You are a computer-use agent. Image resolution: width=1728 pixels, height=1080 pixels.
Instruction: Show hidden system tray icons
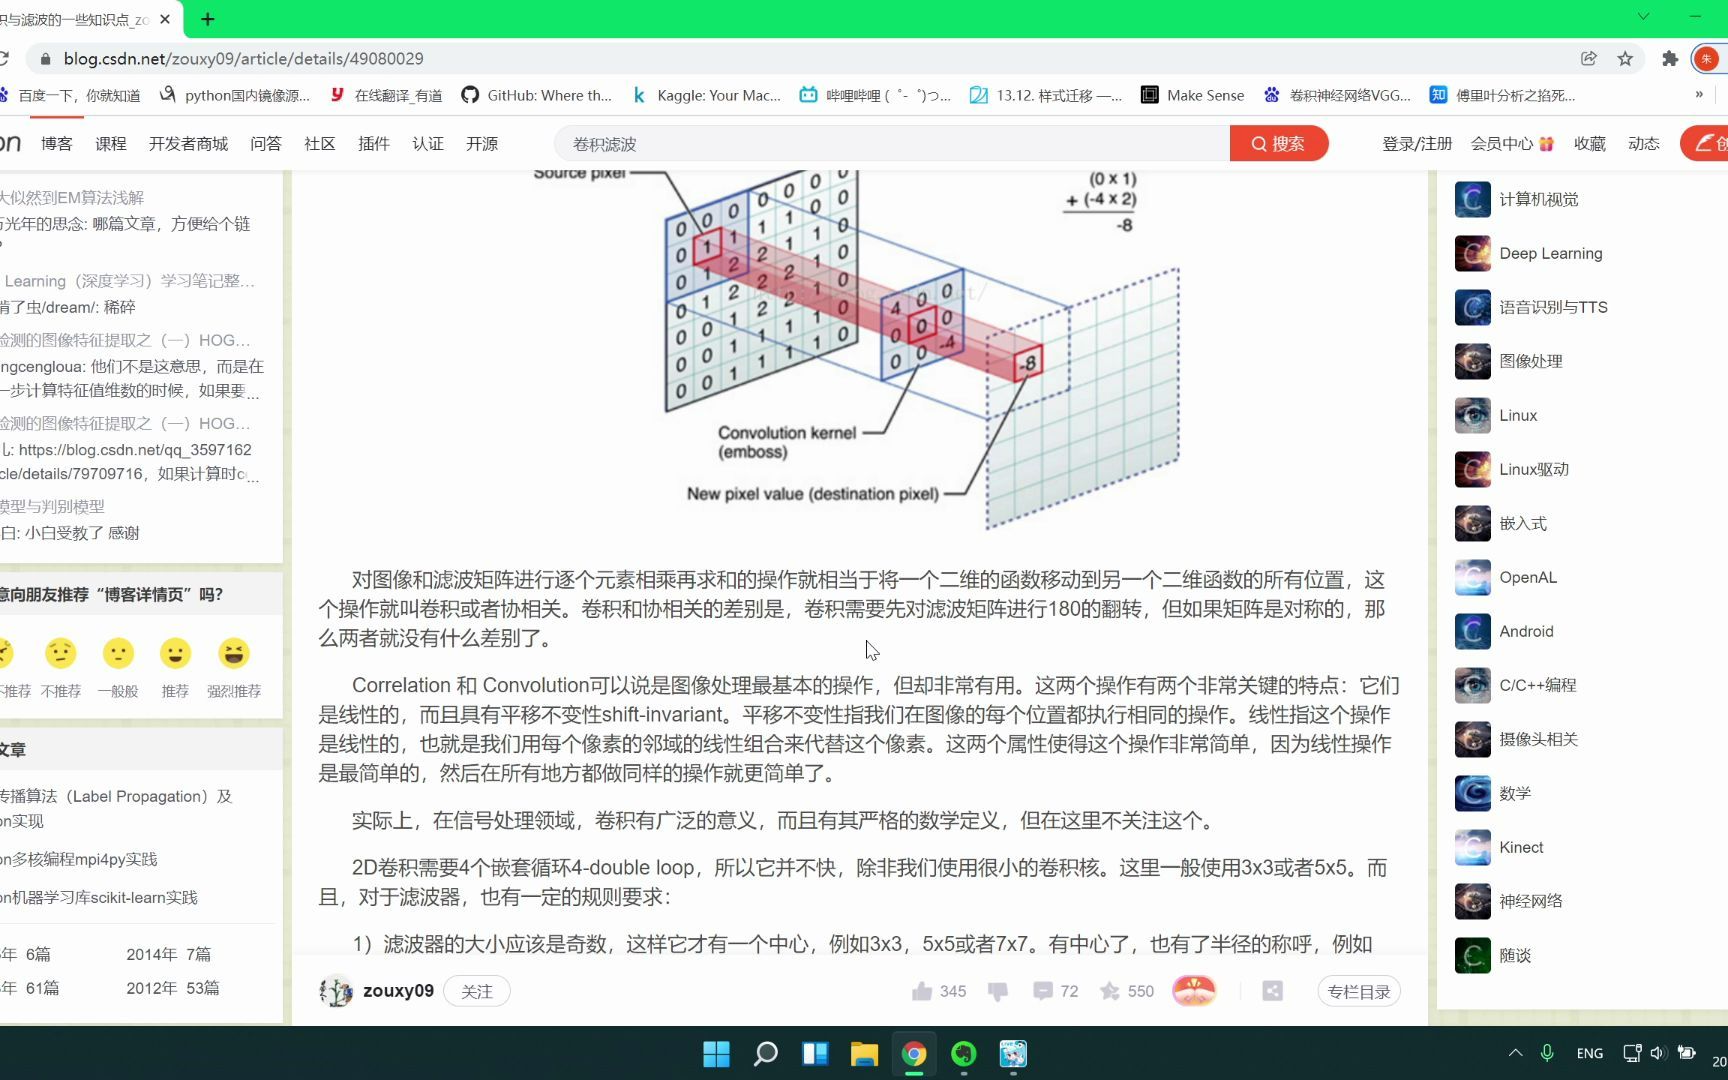[1515, 1053]
